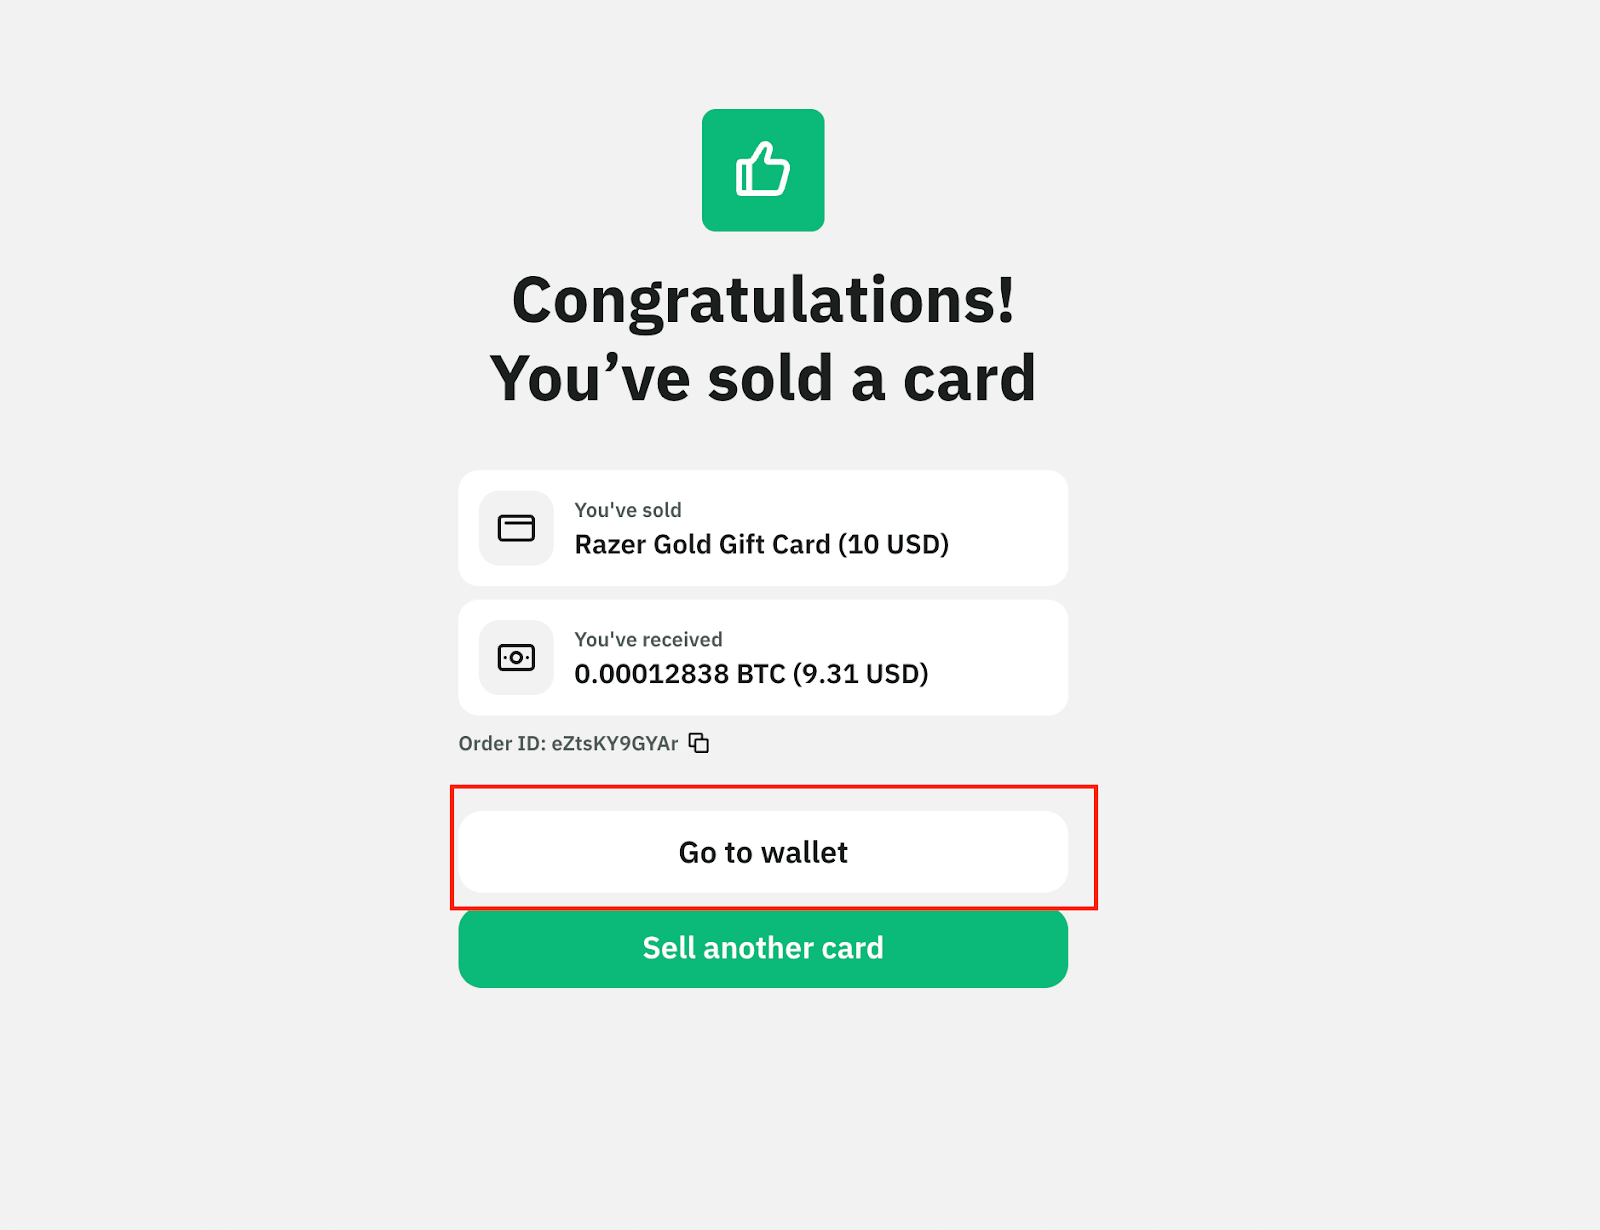The height and width of the screenshot is (1230, 1600).
Task: Click the "Razer Gold" brand text
Action: click(x=639, y=545)
